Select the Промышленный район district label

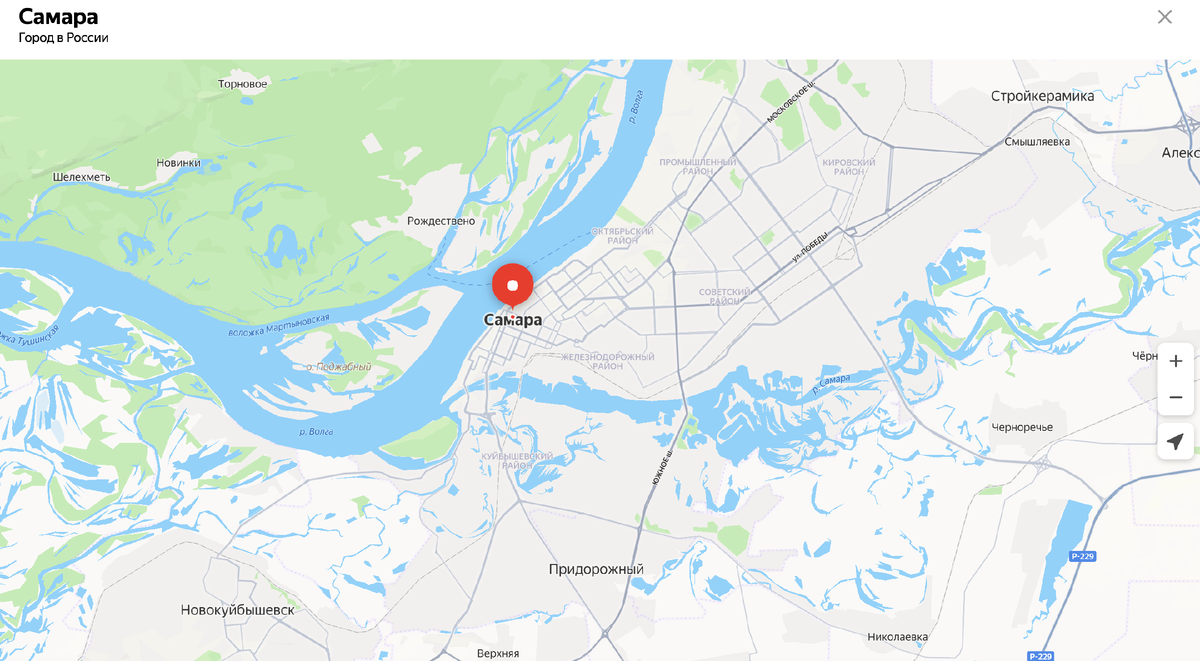(698, 166)
